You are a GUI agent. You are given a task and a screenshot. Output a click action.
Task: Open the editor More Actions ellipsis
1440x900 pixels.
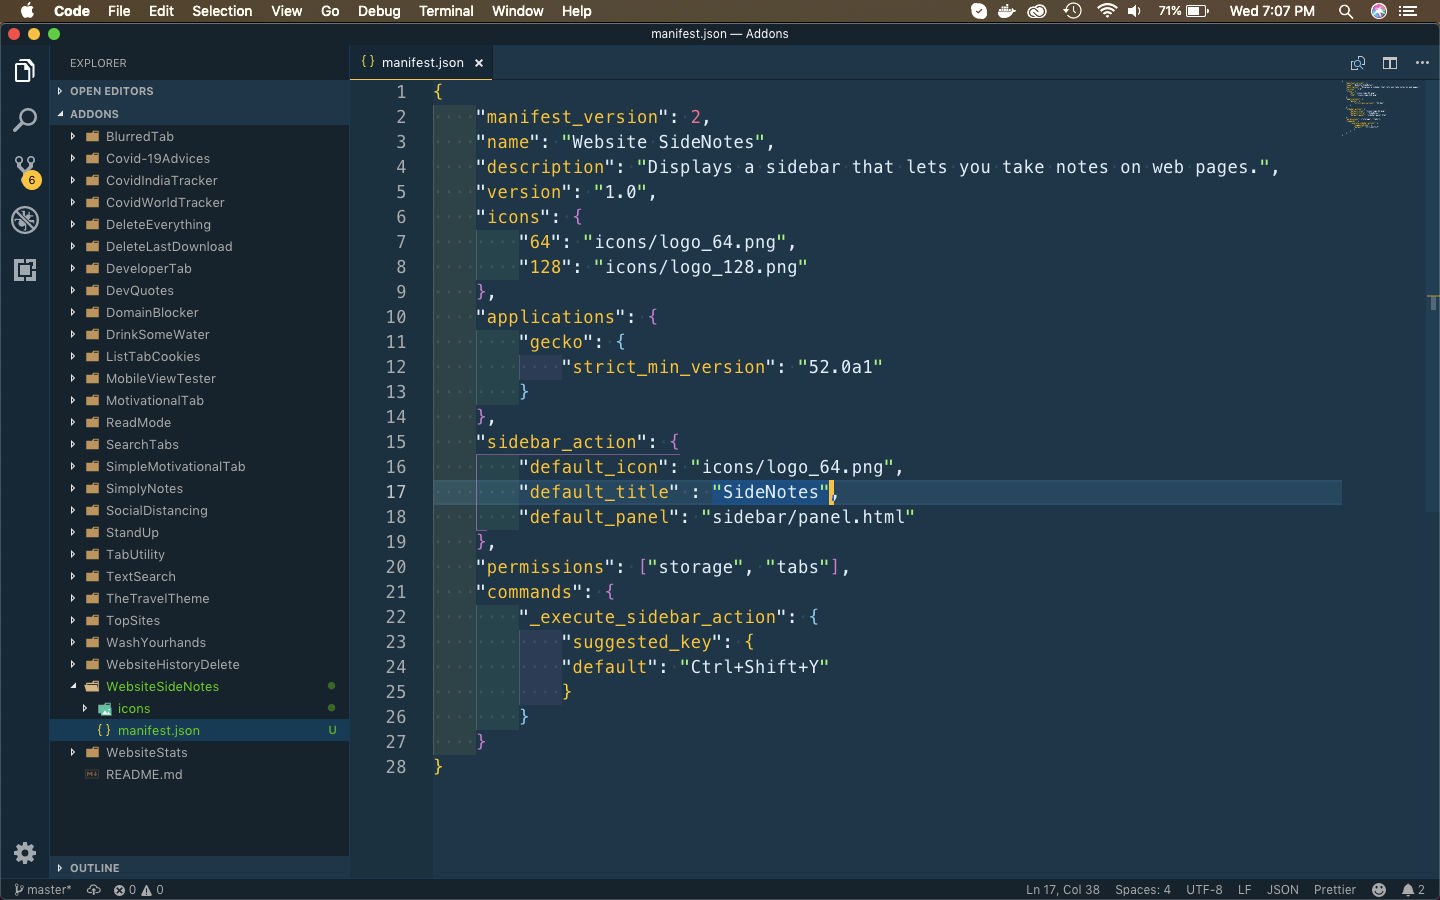click(1422, 63)
